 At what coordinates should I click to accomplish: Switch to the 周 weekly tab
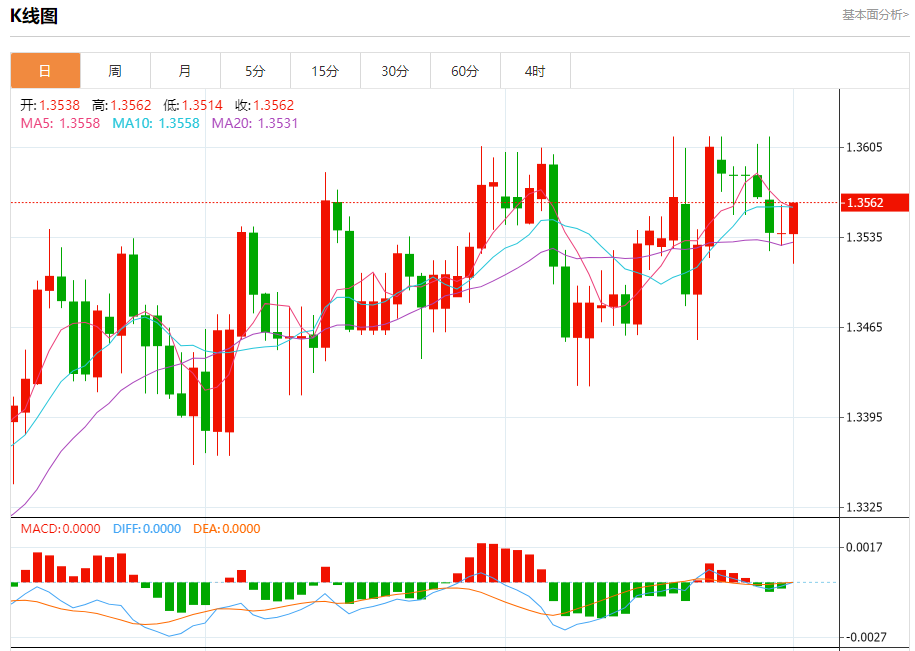click(116, 71)
